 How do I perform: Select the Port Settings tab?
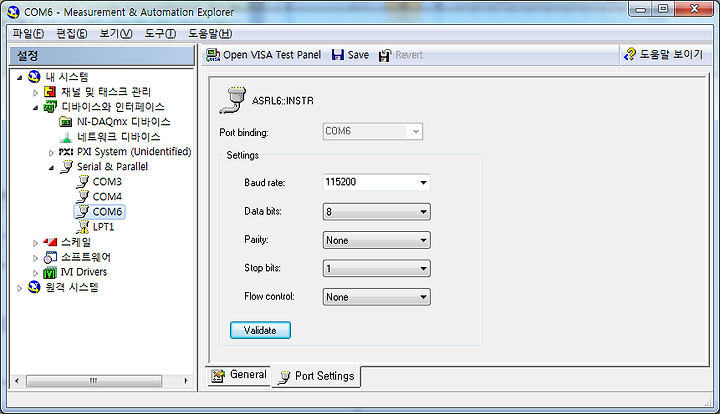[316, 376]
